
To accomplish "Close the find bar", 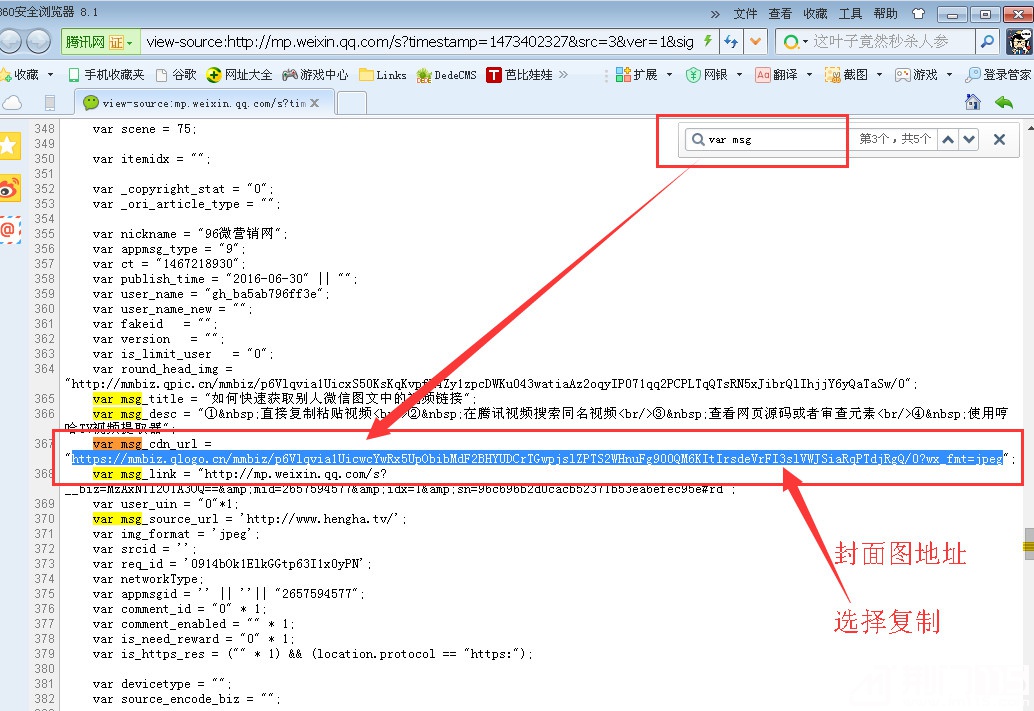I will tap(999, 139).
